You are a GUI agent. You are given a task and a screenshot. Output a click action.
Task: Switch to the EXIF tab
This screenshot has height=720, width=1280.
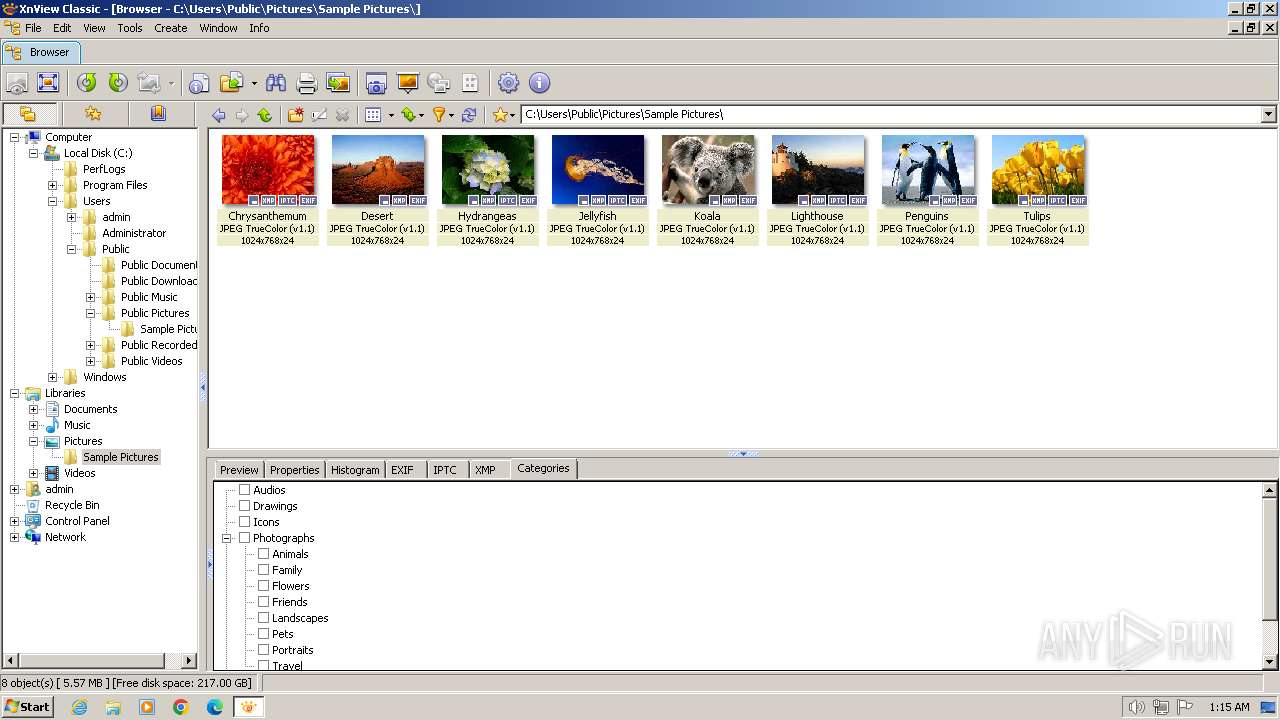coord(402,470)
